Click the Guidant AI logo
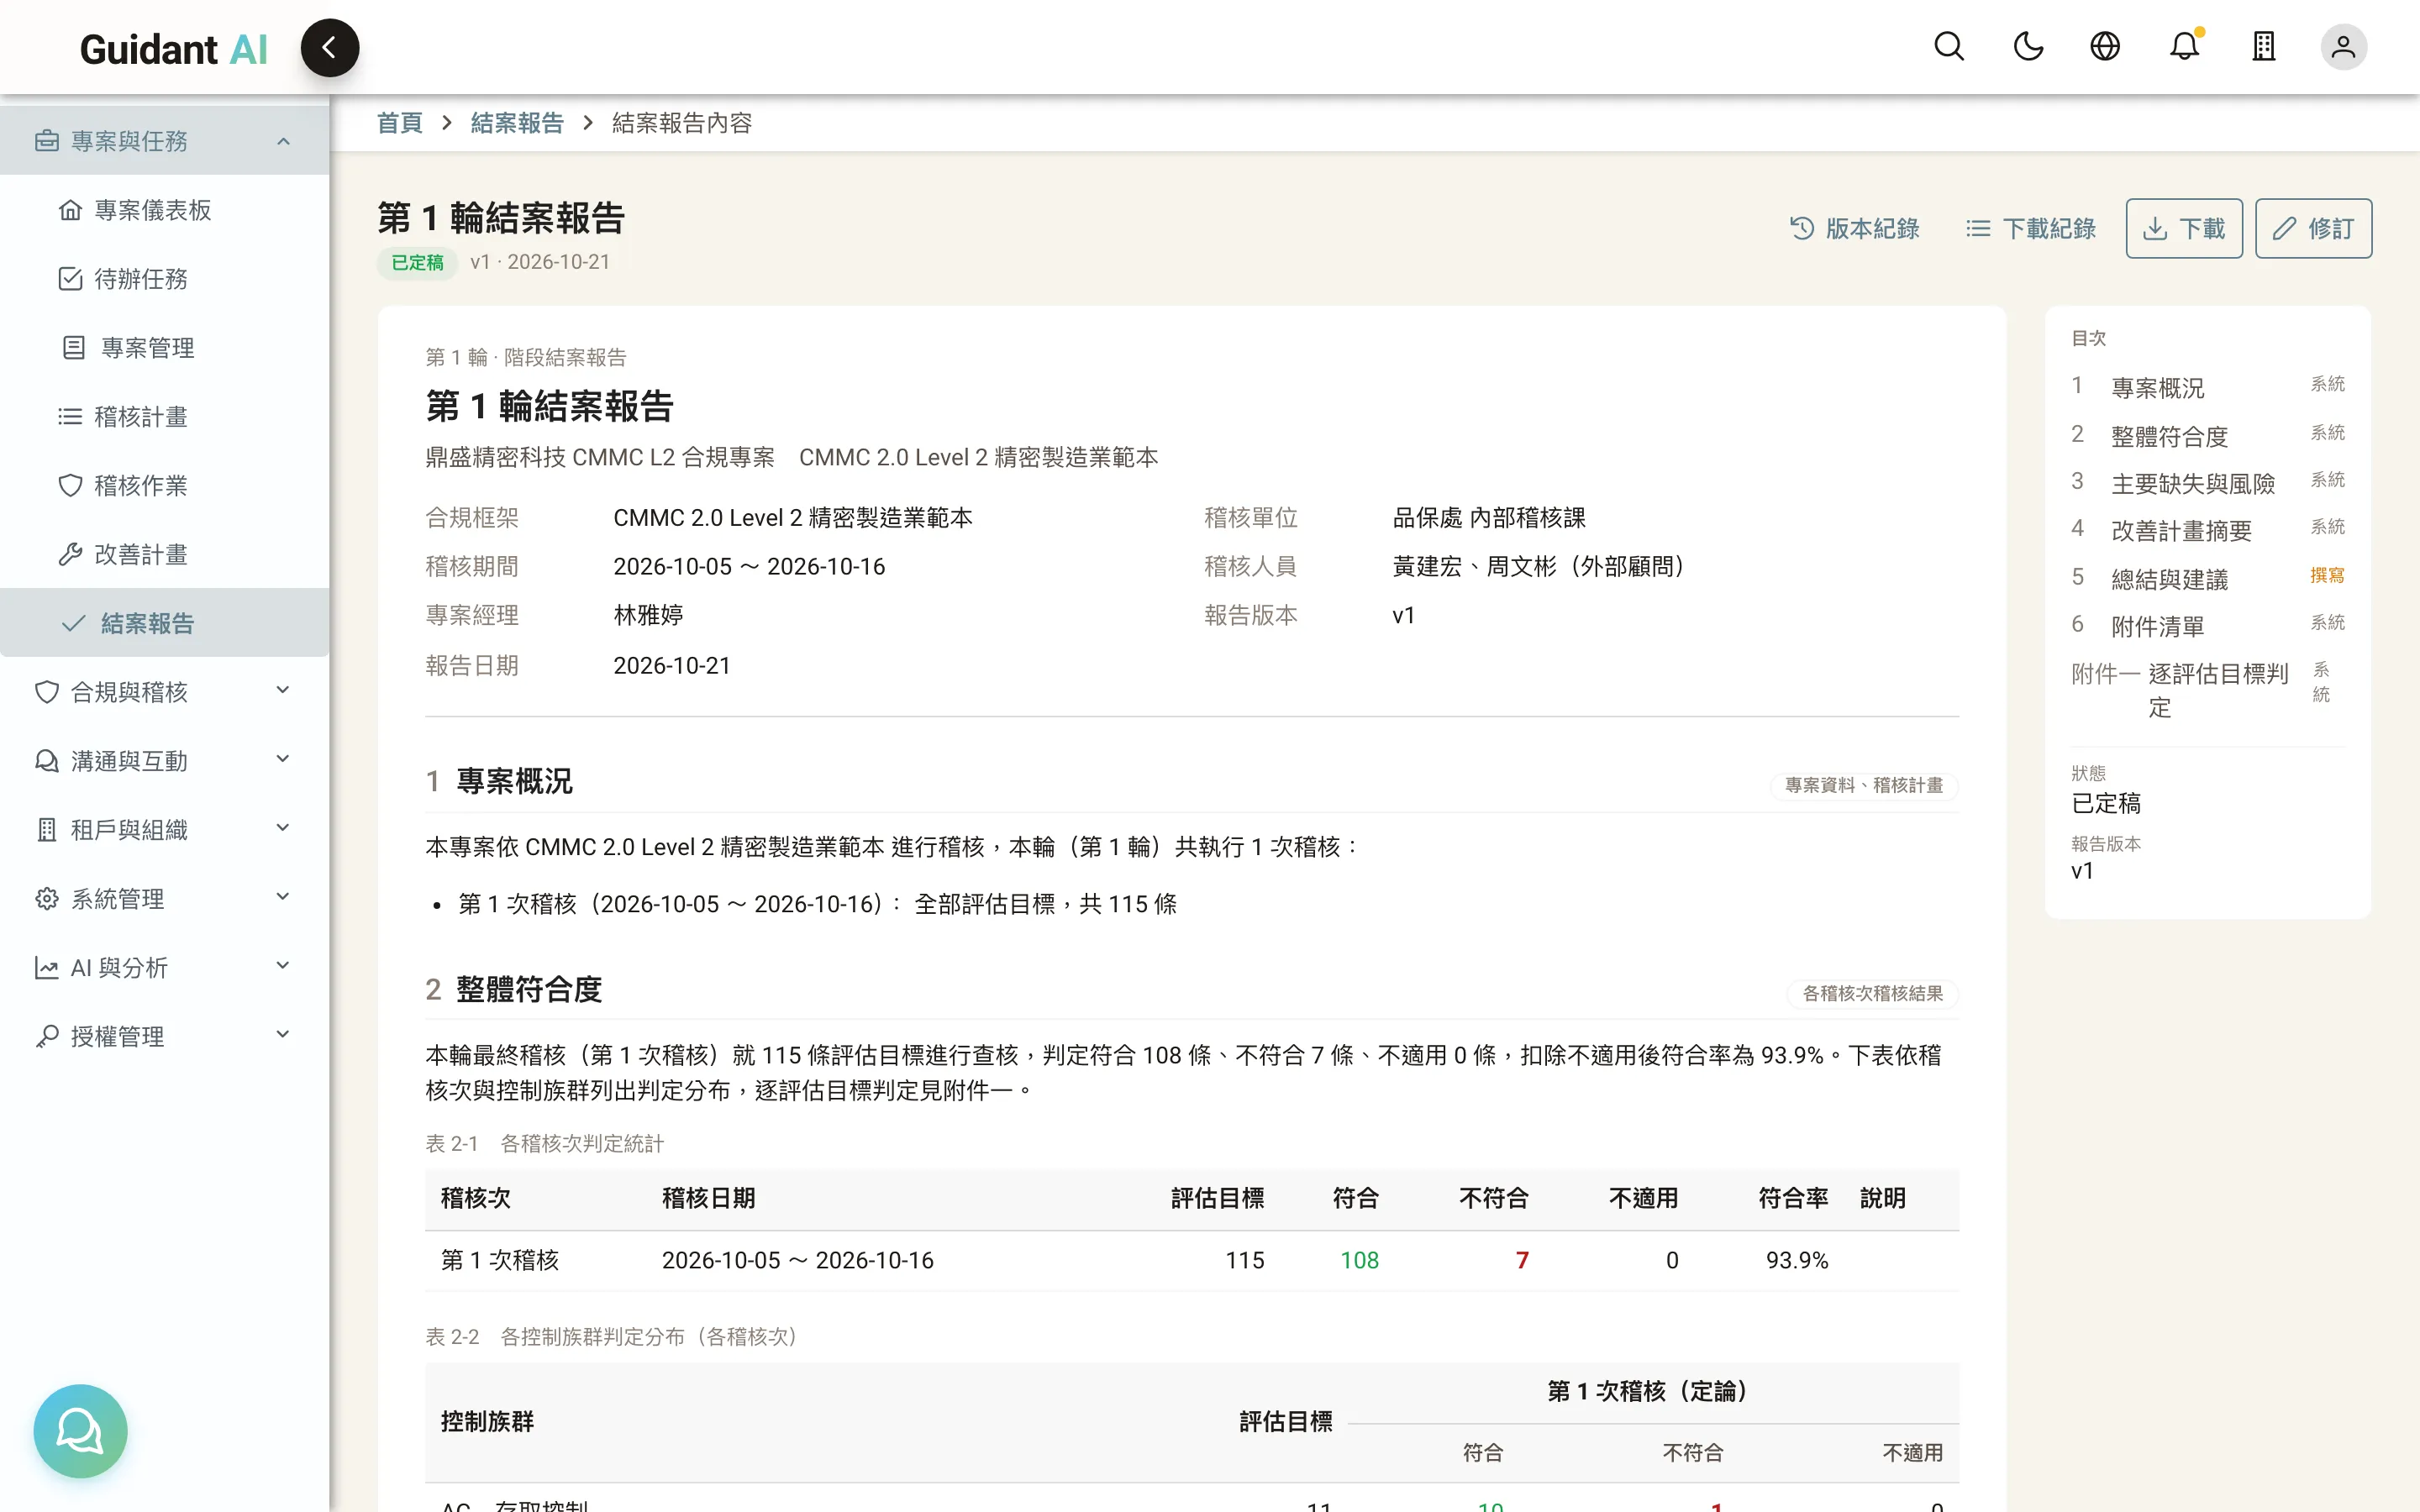 pyautogui.click(x=173, y=49)
